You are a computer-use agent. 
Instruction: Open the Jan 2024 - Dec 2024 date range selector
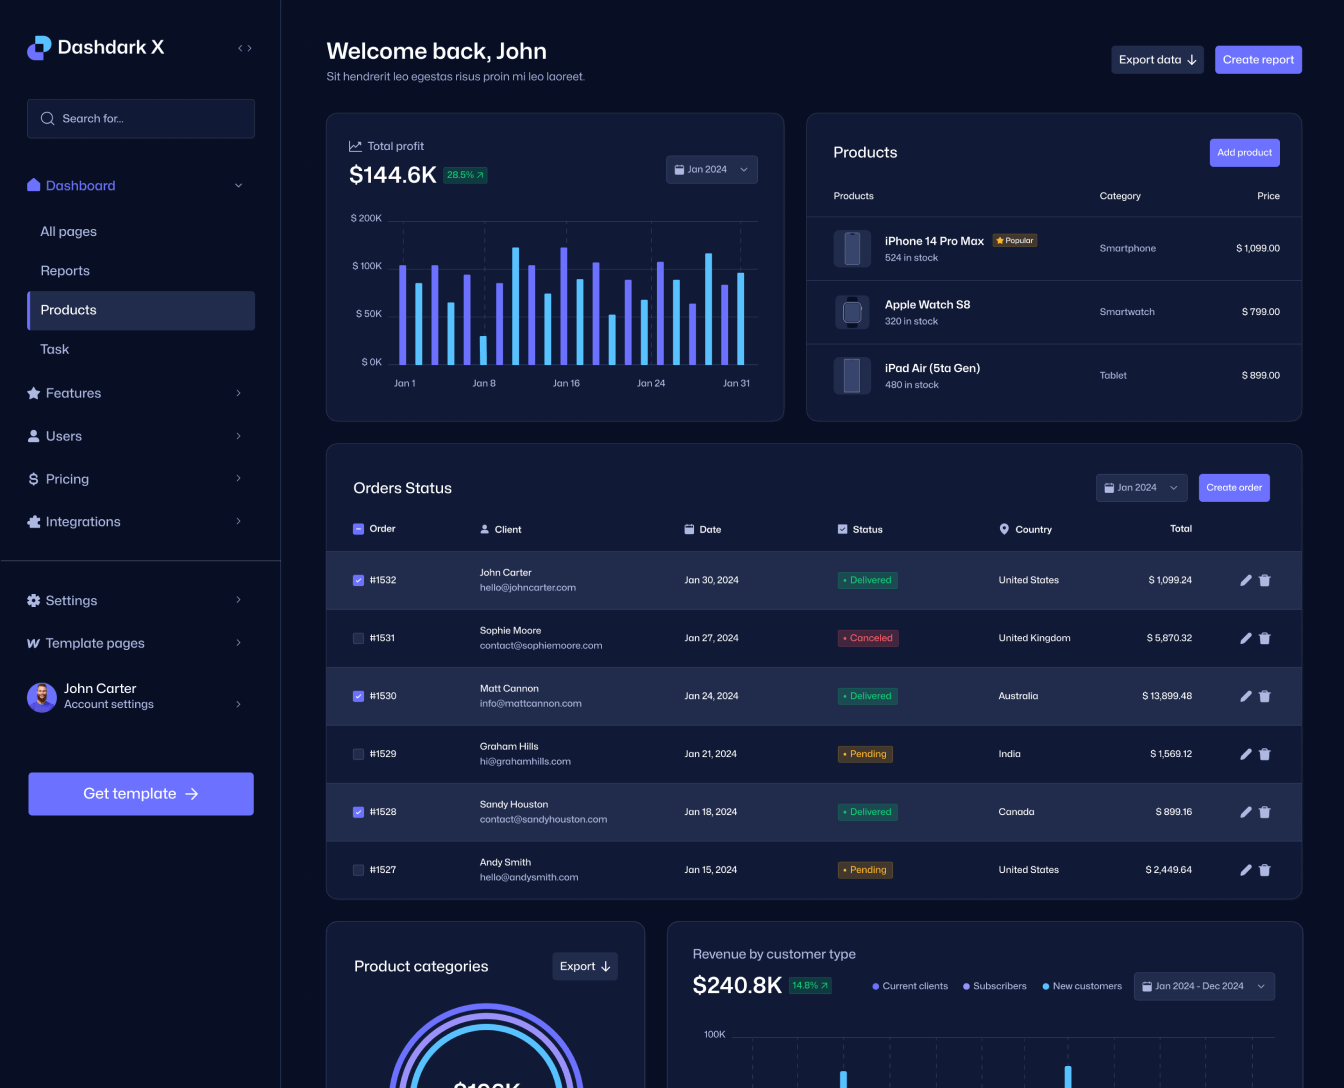1204,986
